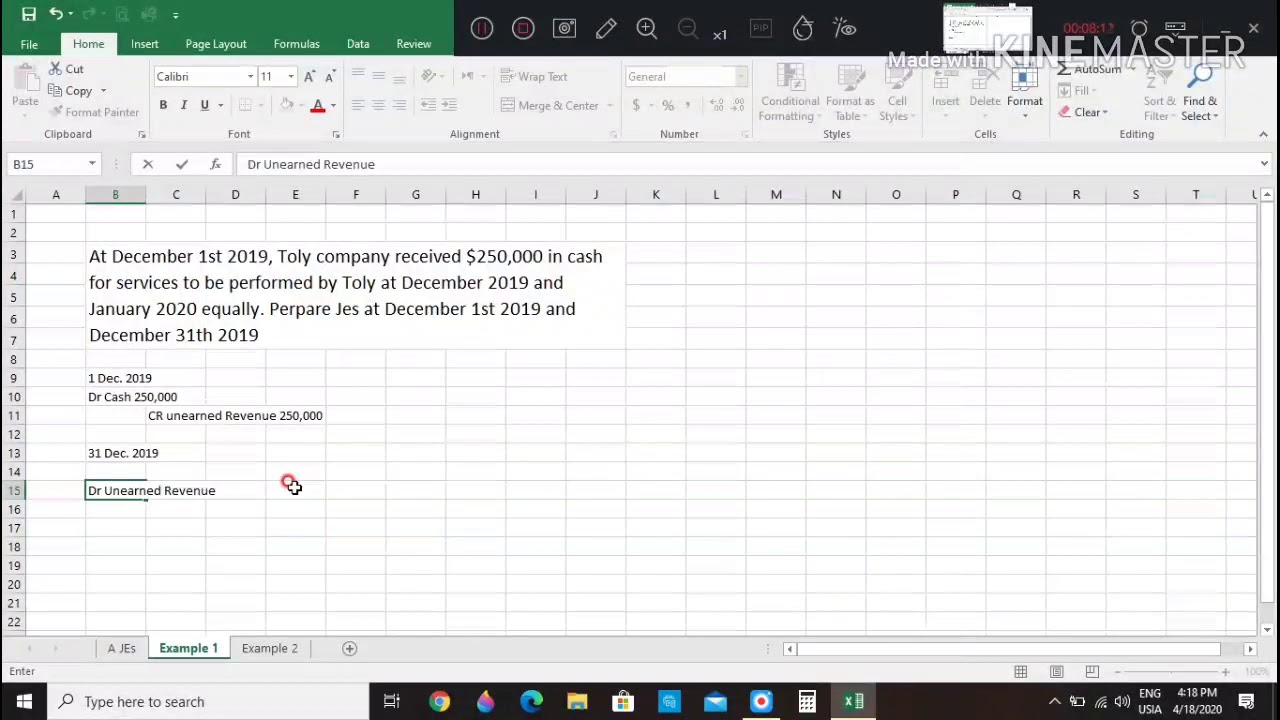Select column header G
The image size is (1280, 720).
tap(416, 195)
